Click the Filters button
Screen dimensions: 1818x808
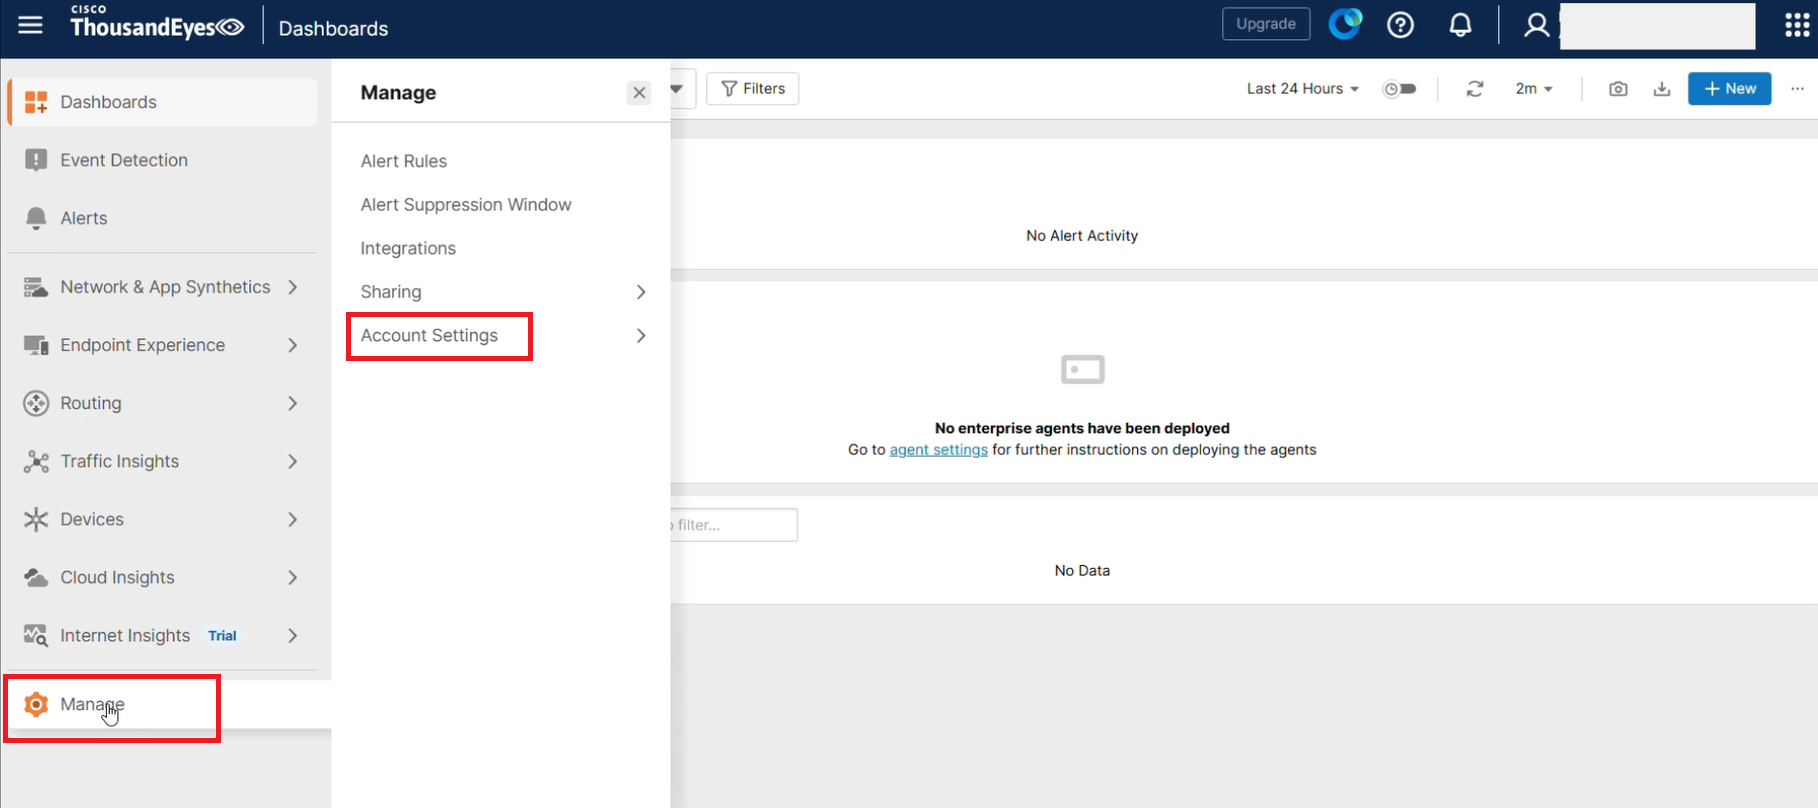753,89
